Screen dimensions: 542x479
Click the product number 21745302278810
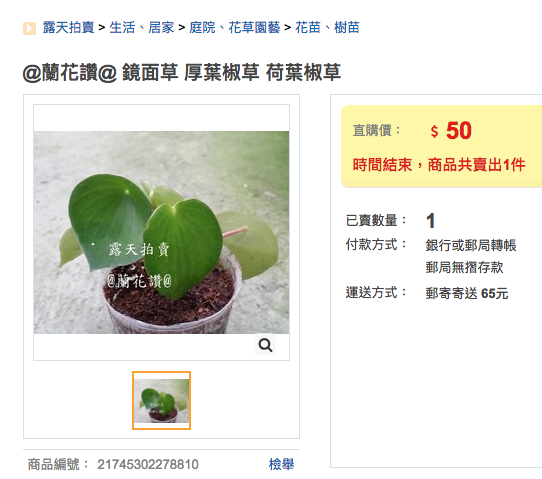point(148,464)
